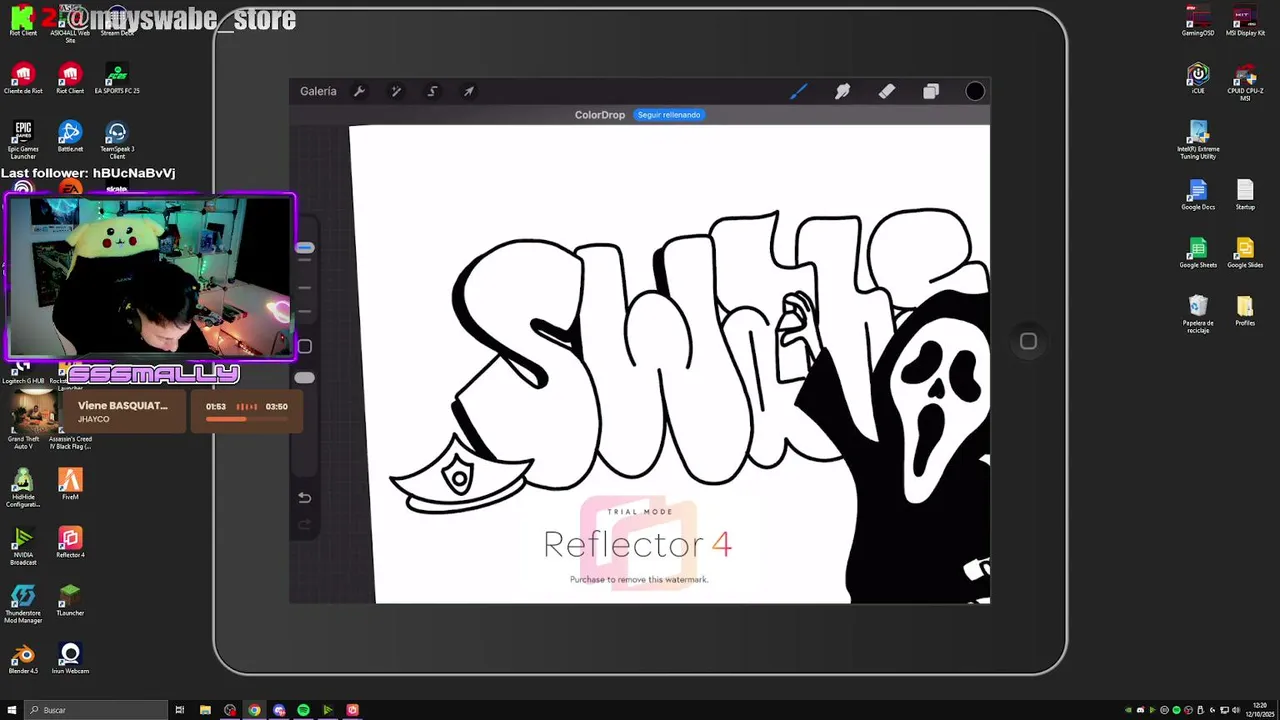
Task: Click the Viene BASQUIAT song title
Action: (123, 405)
